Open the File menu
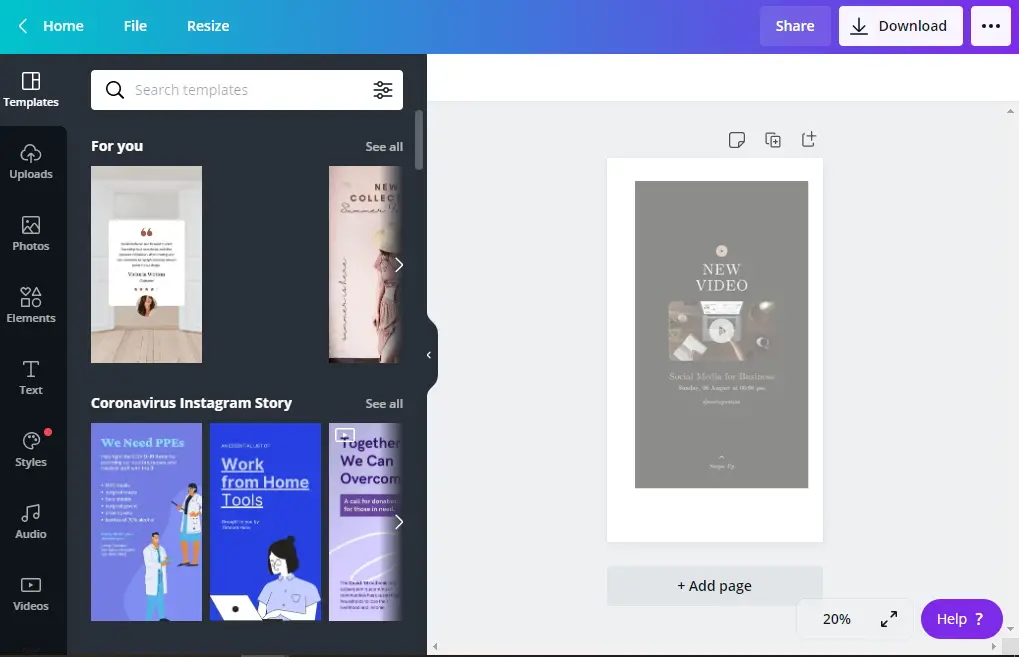1019x657 pixels. pyautogui.click(x=135, y=26)
